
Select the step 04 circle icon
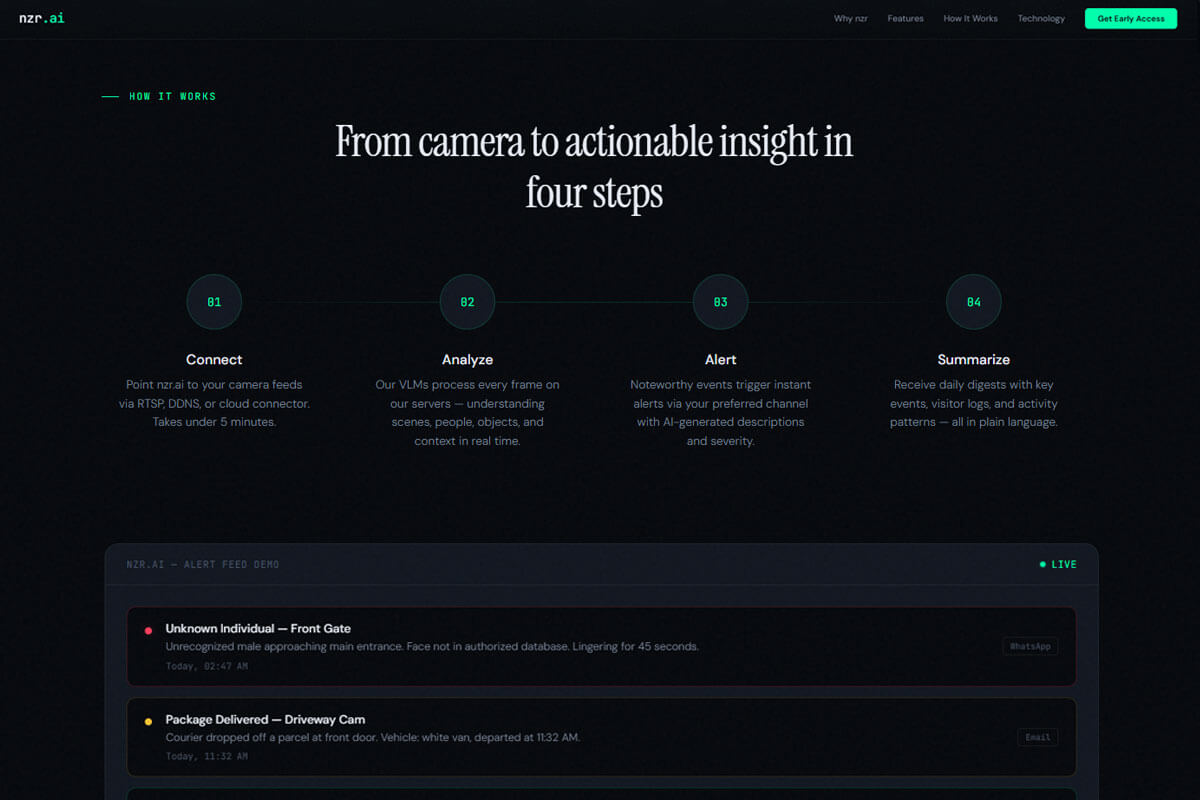973,302
